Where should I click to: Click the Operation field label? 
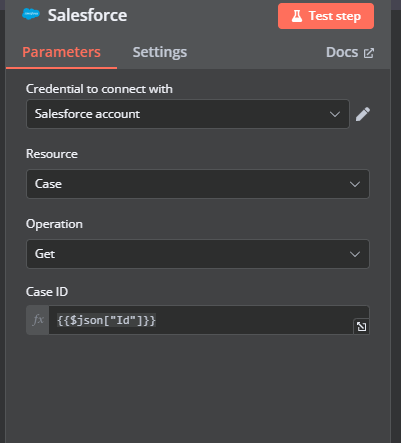pos(54,224)
